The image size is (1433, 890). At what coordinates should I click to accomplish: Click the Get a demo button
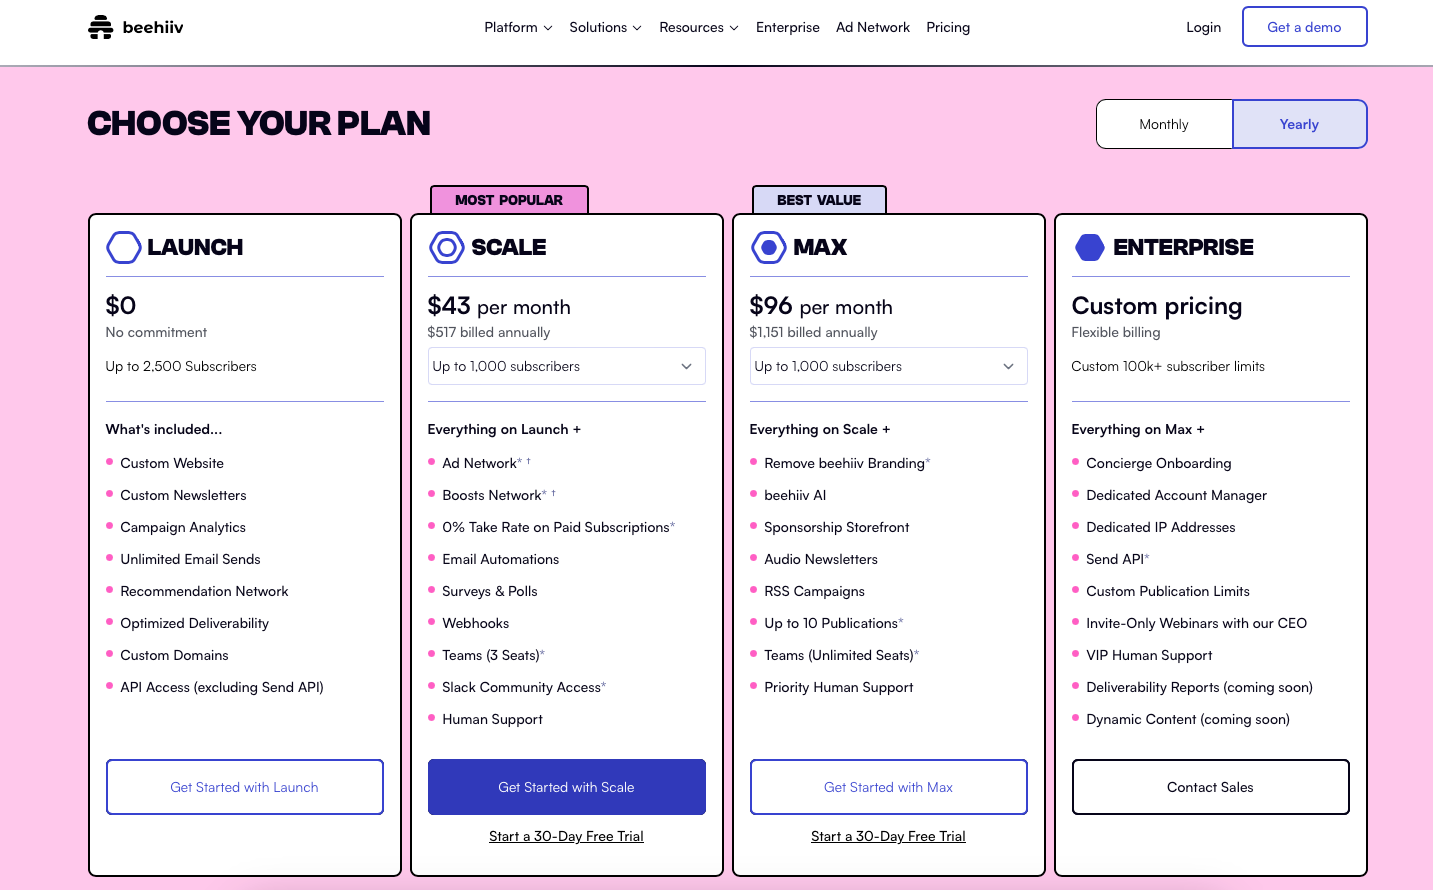(x=1304, y=26)
